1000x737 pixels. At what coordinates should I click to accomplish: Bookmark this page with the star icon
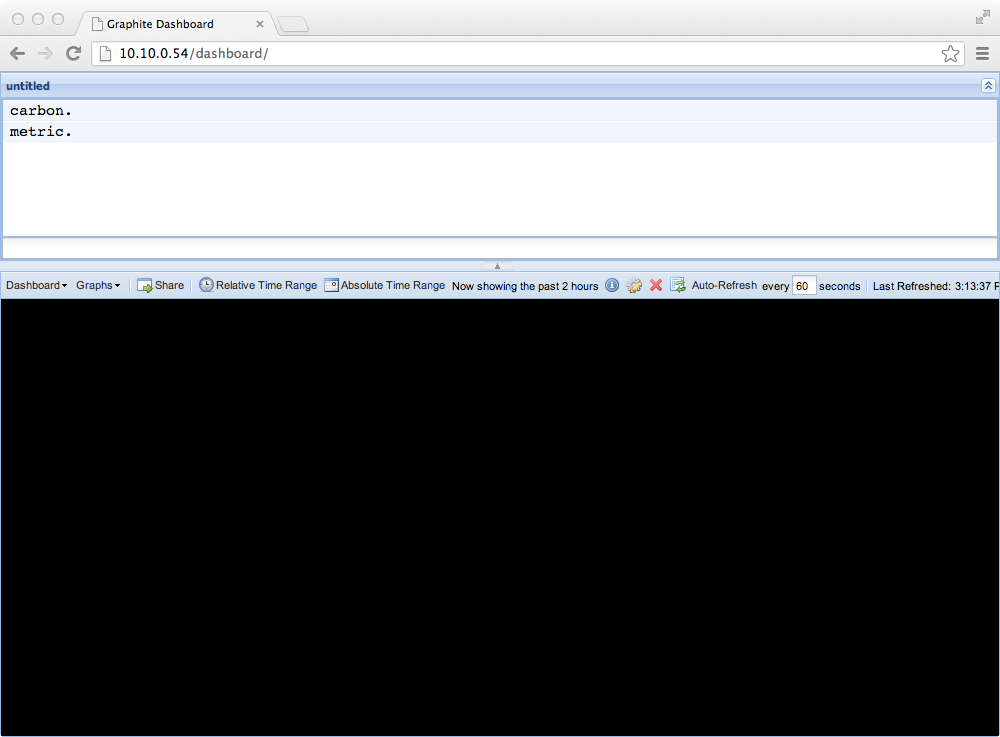click(x=950, y=54)
